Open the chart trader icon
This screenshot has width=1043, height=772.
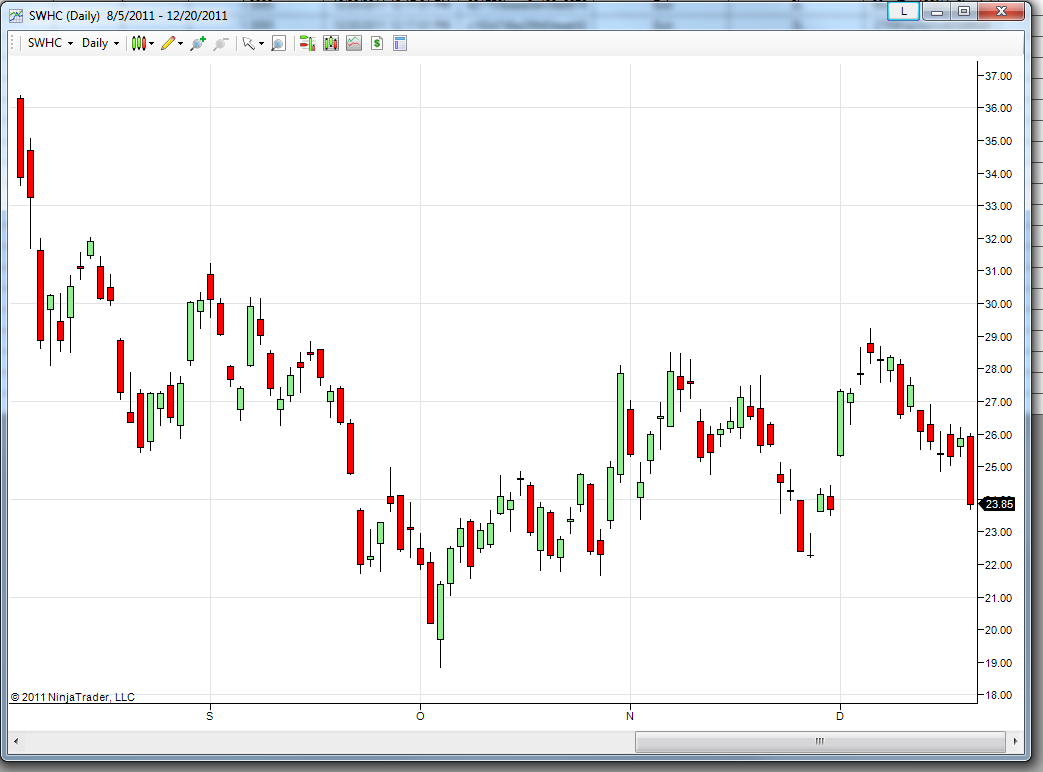pyautogui.click(x=307, y=43)
